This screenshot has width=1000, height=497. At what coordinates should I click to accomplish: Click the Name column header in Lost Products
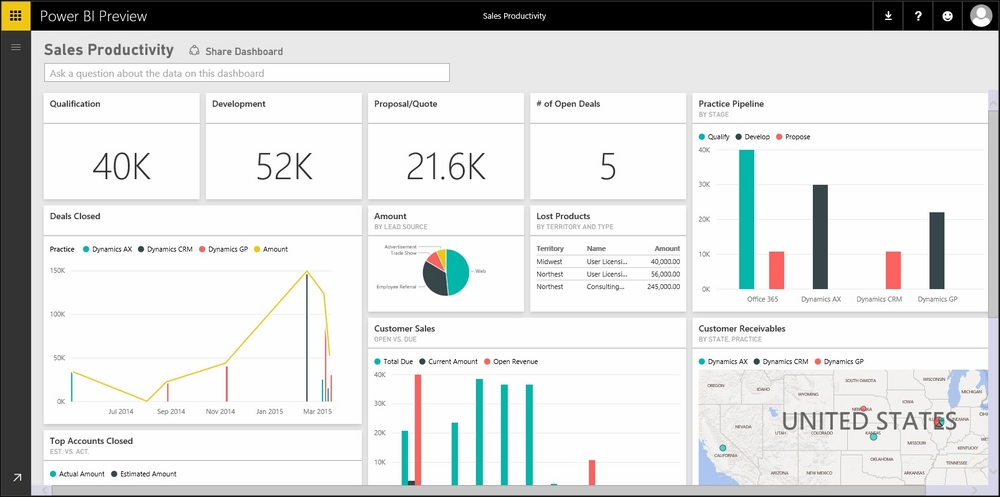(596, 248)
